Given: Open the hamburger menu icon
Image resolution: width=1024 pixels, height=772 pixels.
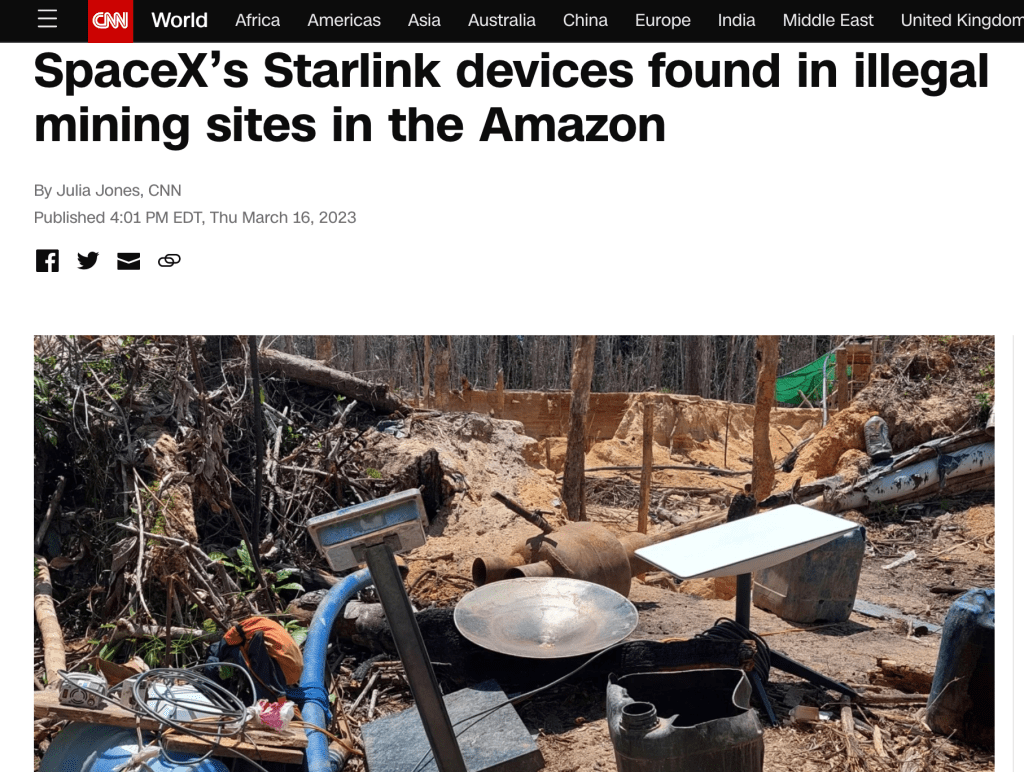Looking at the screenshot, I should point(47,20).
